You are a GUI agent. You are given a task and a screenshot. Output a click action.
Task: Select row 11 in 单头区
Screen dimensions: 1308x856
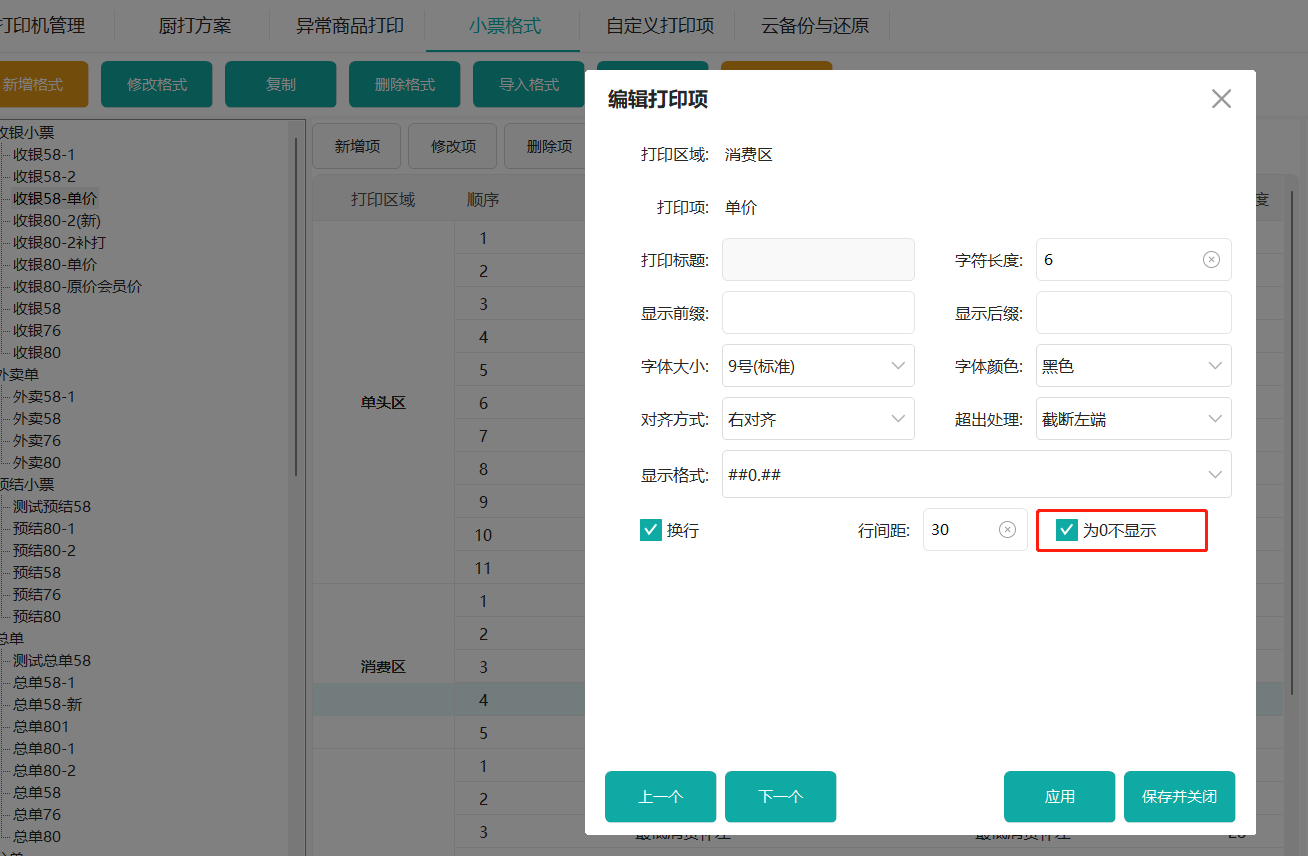(483, 567)
